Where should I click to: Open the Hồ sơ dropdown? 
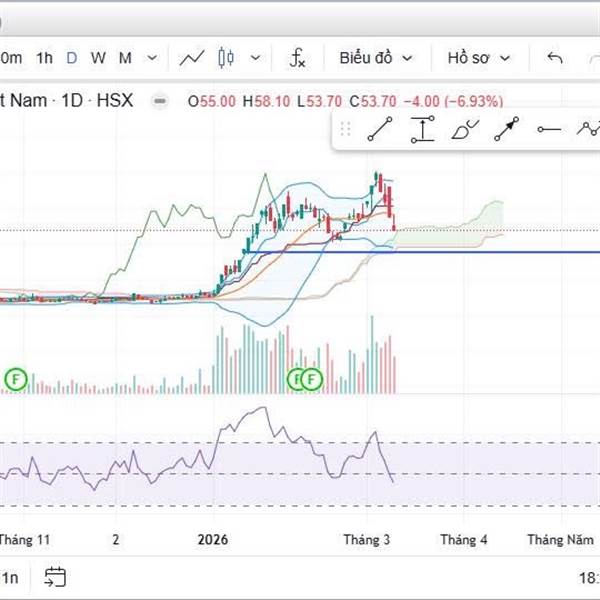tap(479, 58)
